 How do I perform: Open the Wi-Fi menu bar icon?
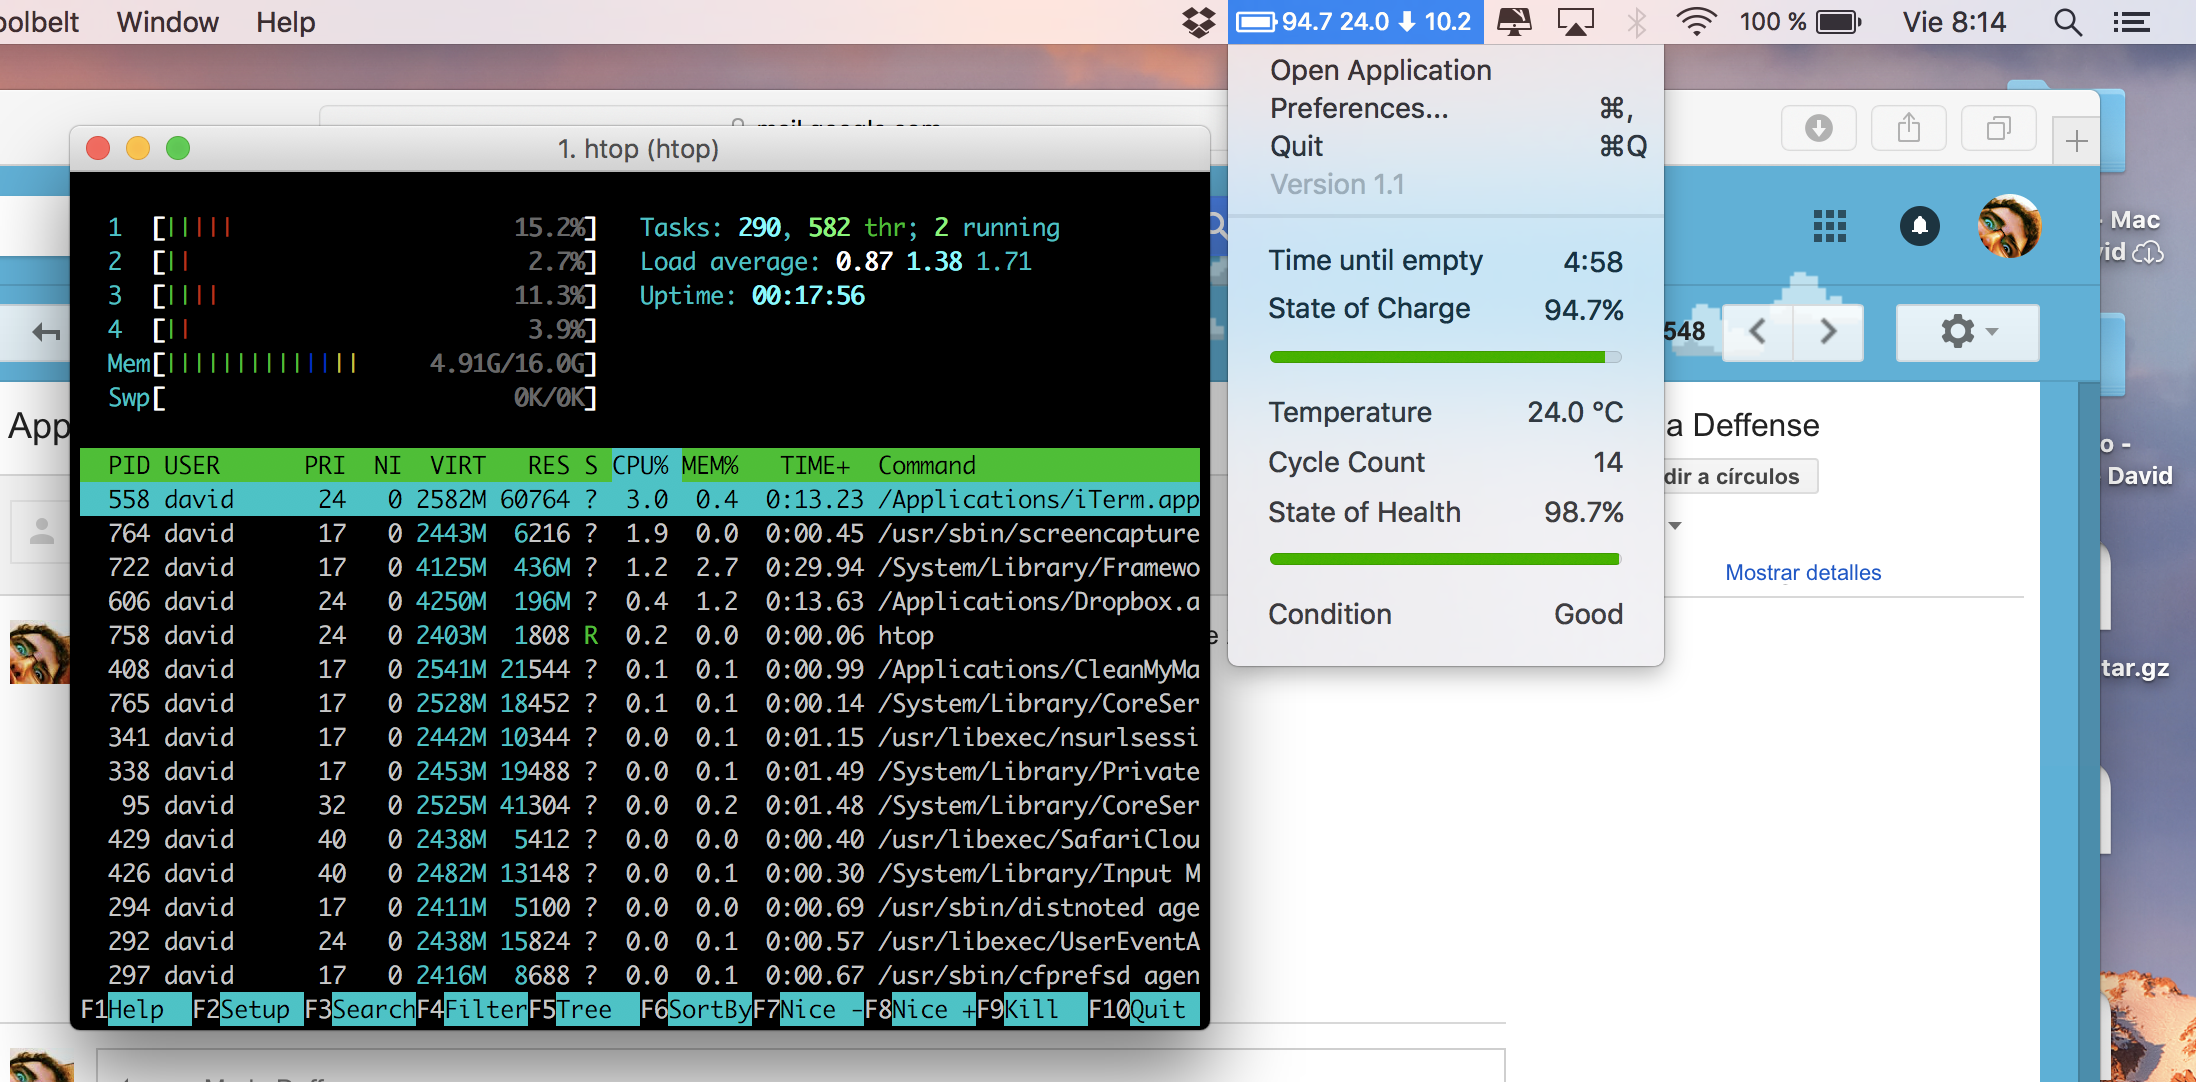[x=1696, y=22]
